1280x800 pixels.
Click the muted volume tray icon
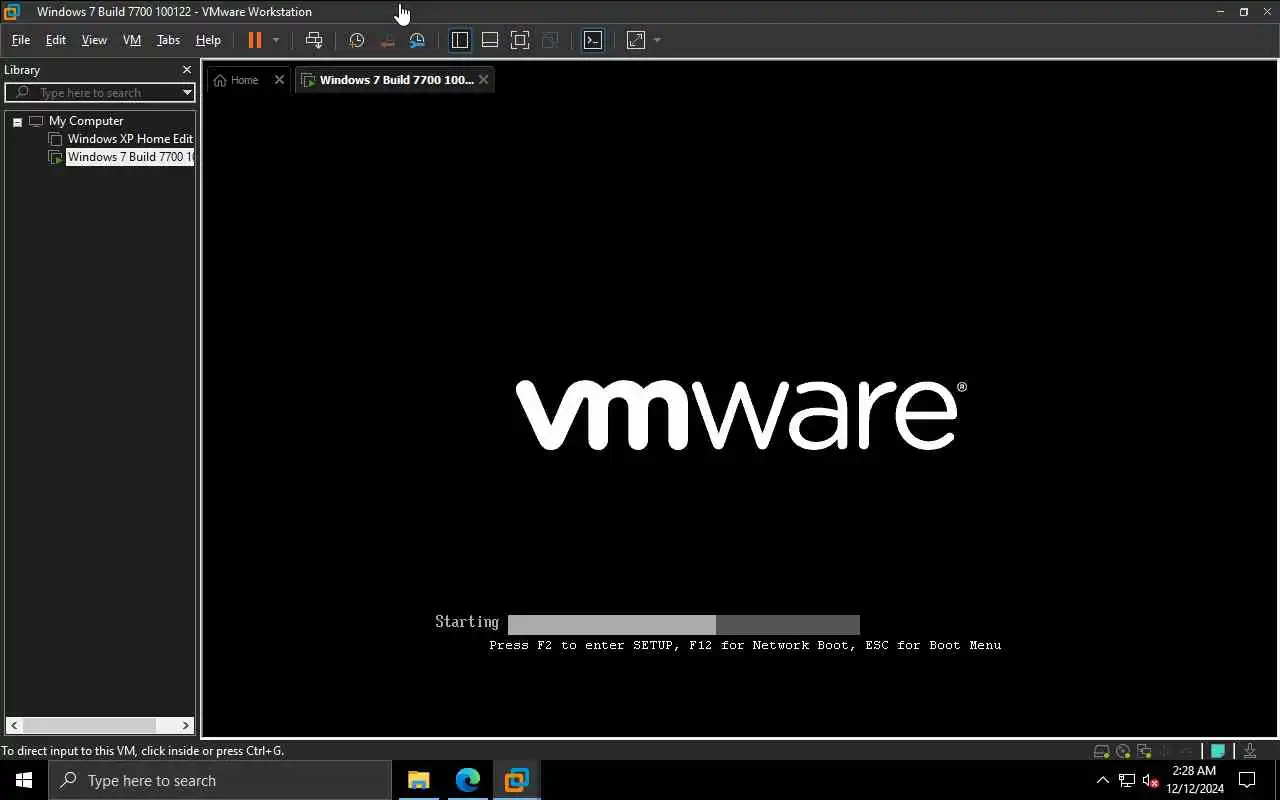tap(1150, 780)
